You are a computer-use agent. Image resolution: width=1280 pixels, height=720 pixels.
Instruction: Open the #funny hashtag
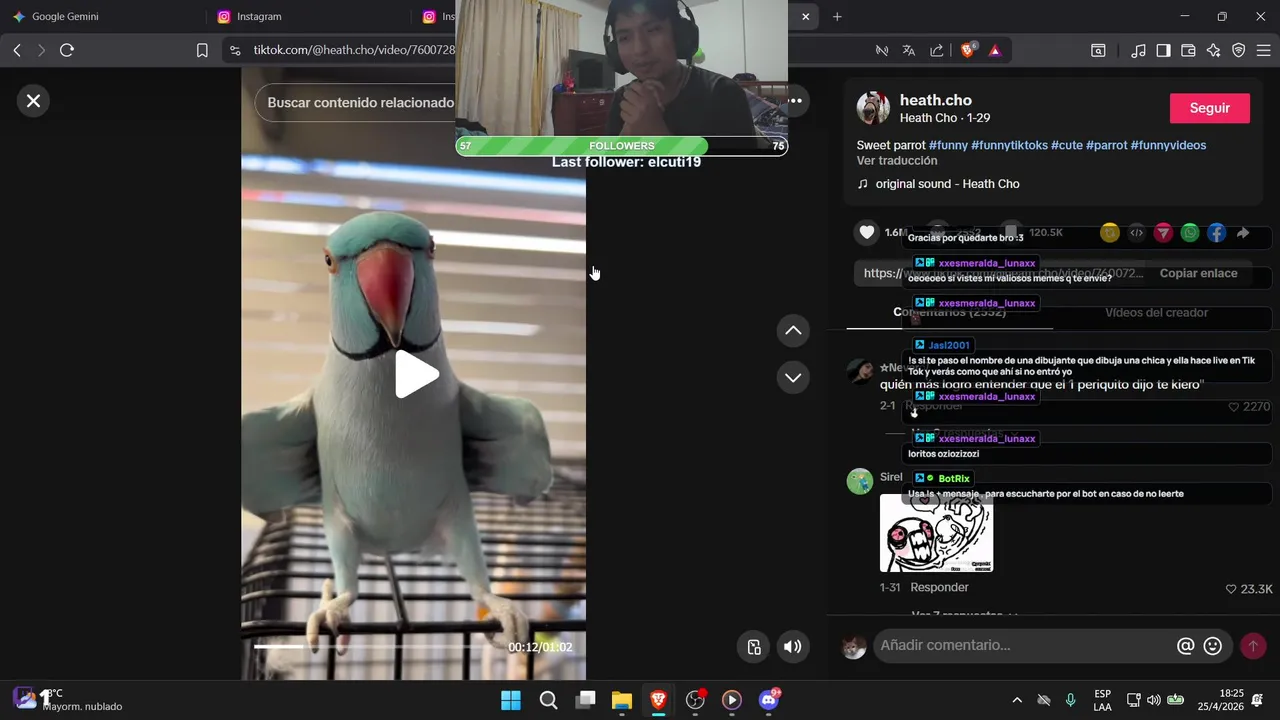tap(948, 145)
